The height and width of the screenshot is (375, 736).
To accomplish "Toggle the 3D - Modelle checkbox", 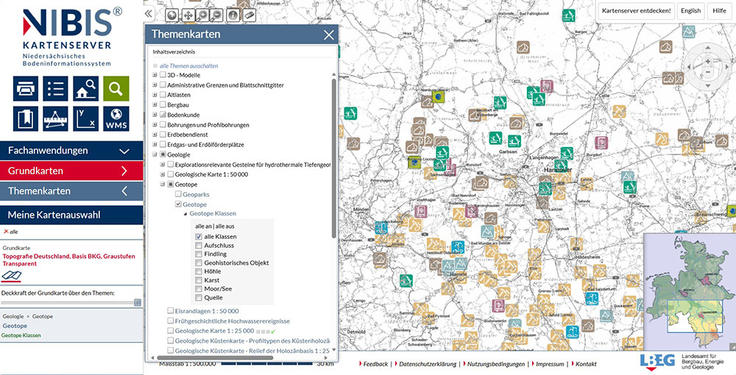I will [x=162, y=75].
